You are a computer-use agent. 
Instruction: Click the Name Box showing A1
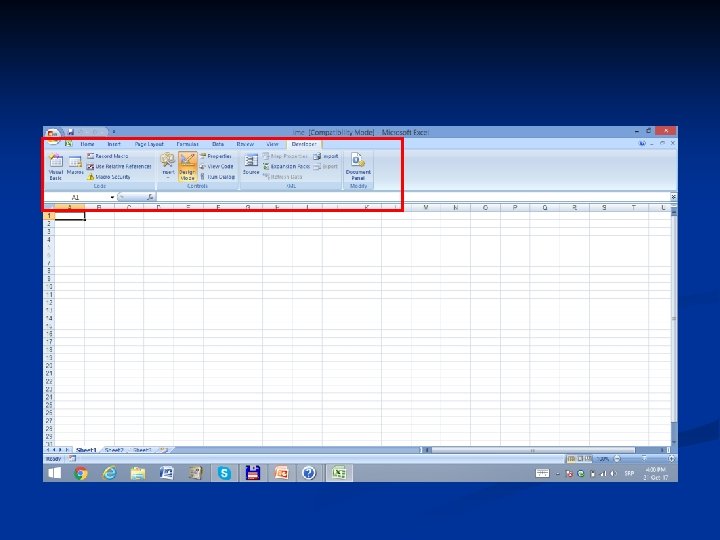tap(76, 197)
